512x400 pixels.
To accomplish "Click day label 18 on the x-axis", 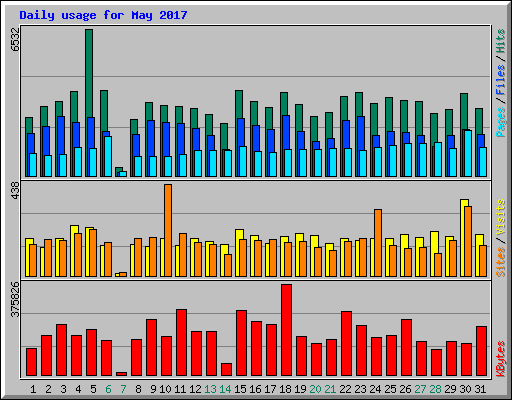I will [285, 389].
